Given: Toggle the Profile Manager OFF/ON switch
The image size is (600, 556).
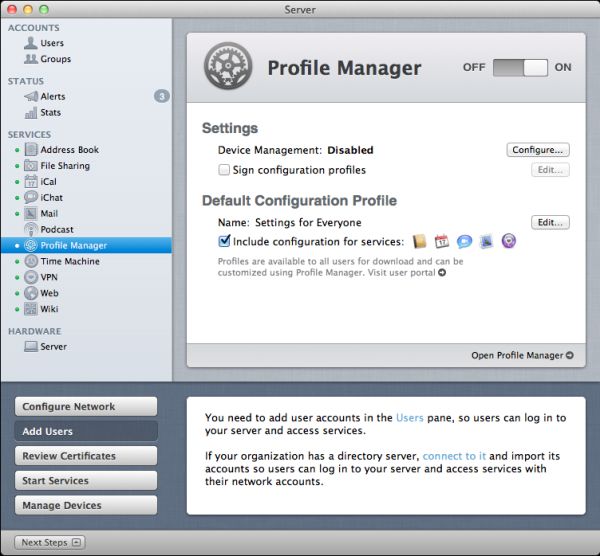Looking at the screenshot, I should (x=520, y=68).
